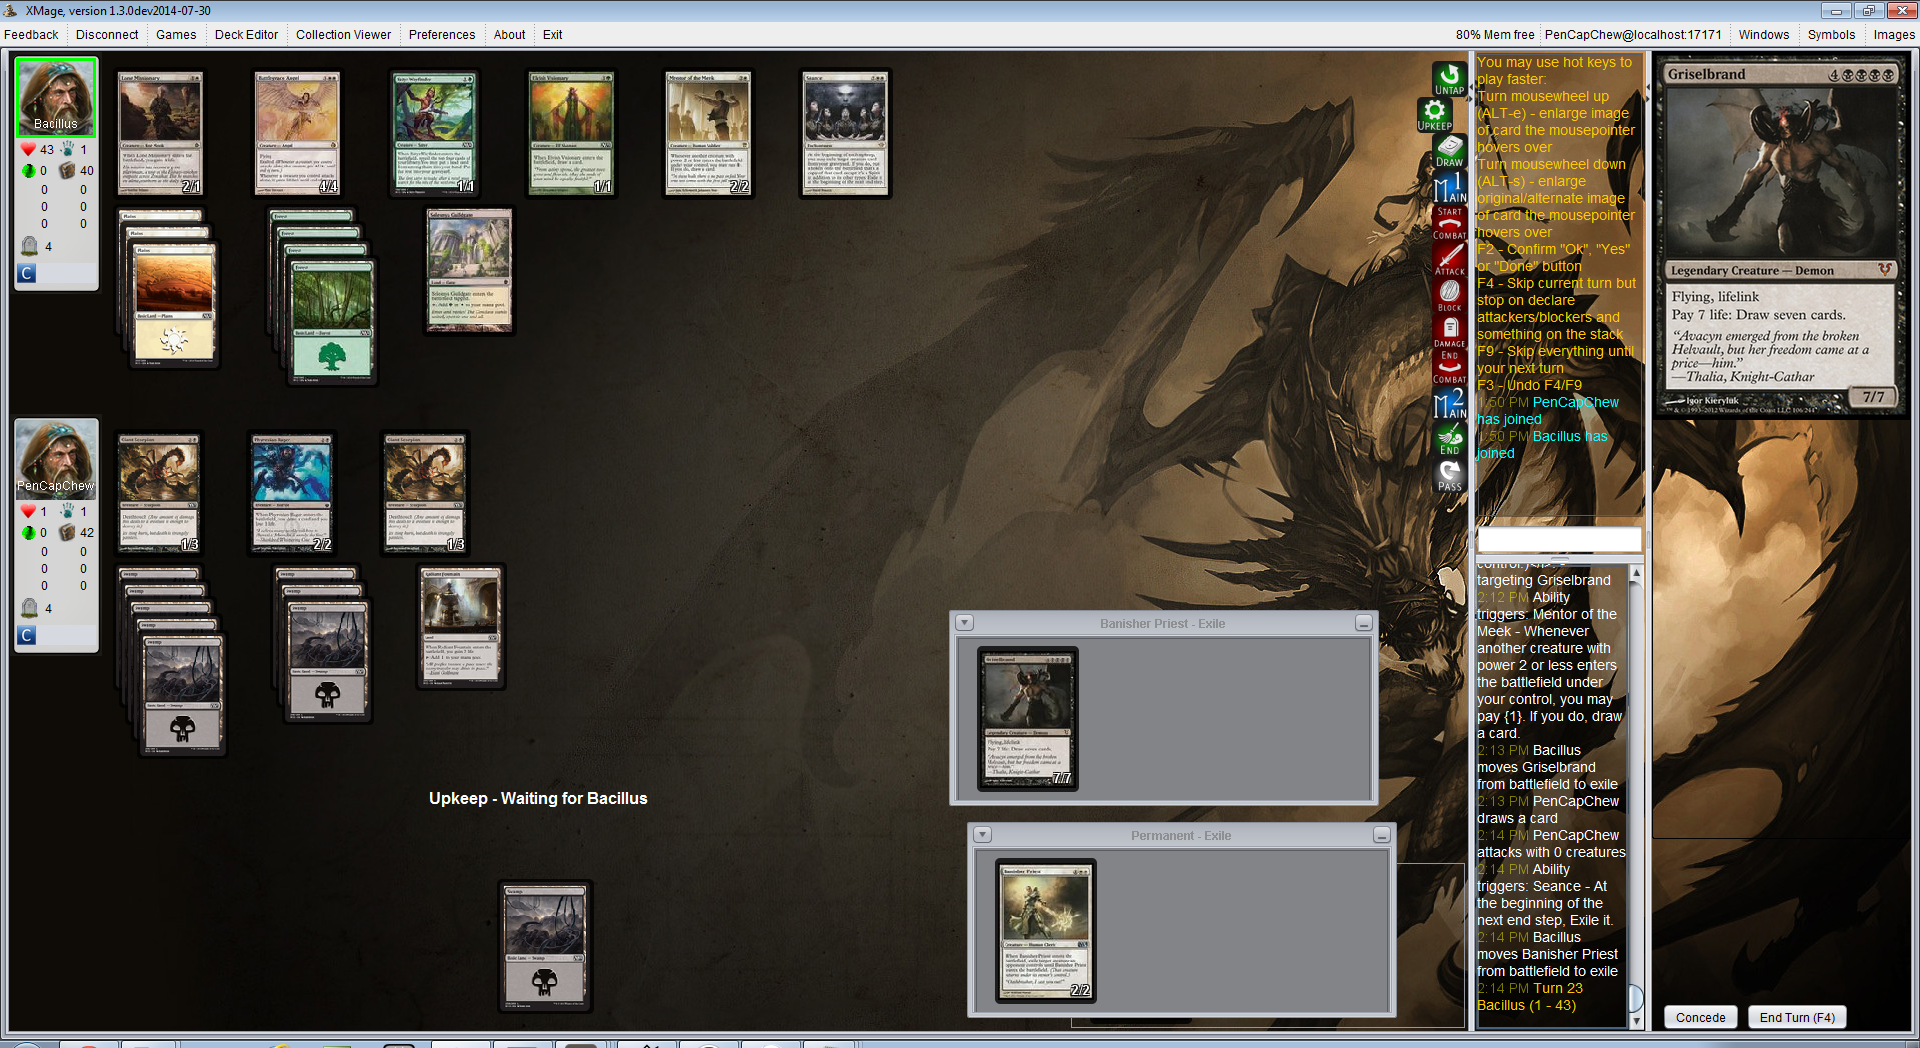Screen dimensions: 1920x1048
Task: Click PenCapChew's red heart life icon
Action: point(28,511)
